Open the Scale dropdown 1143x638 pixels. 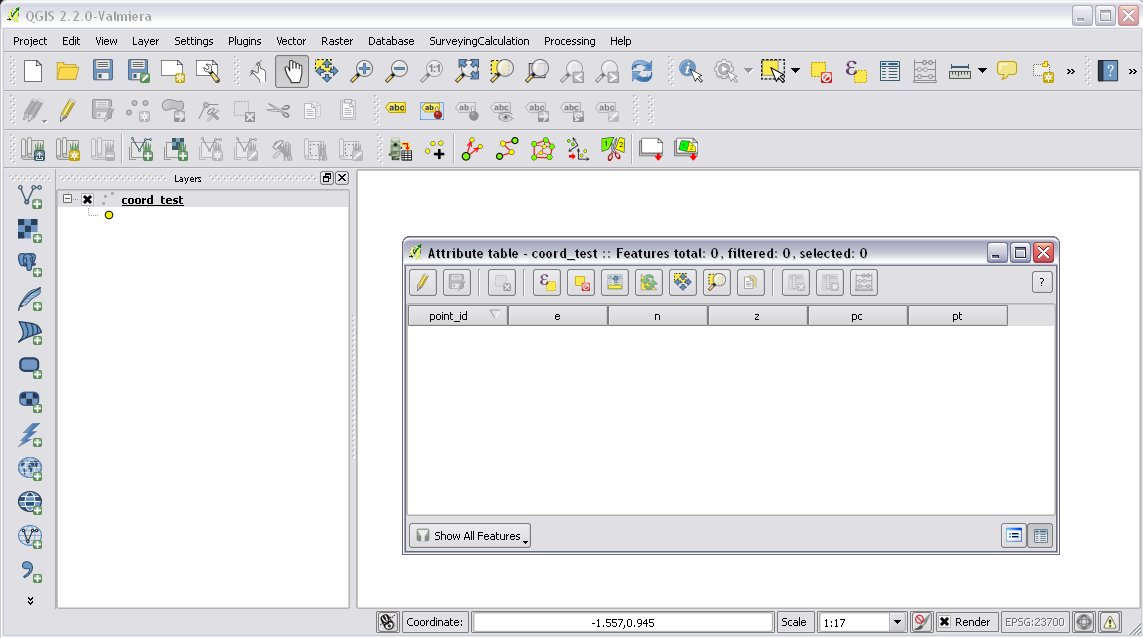[897, 622]
